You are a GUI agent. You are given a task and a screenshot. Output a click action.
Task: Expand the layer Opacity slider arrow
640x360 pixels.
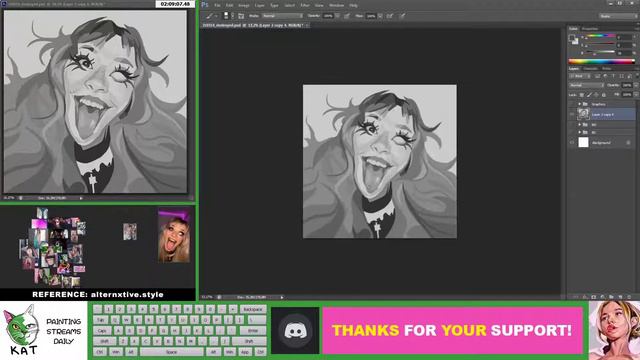click(x=636, y=85)
